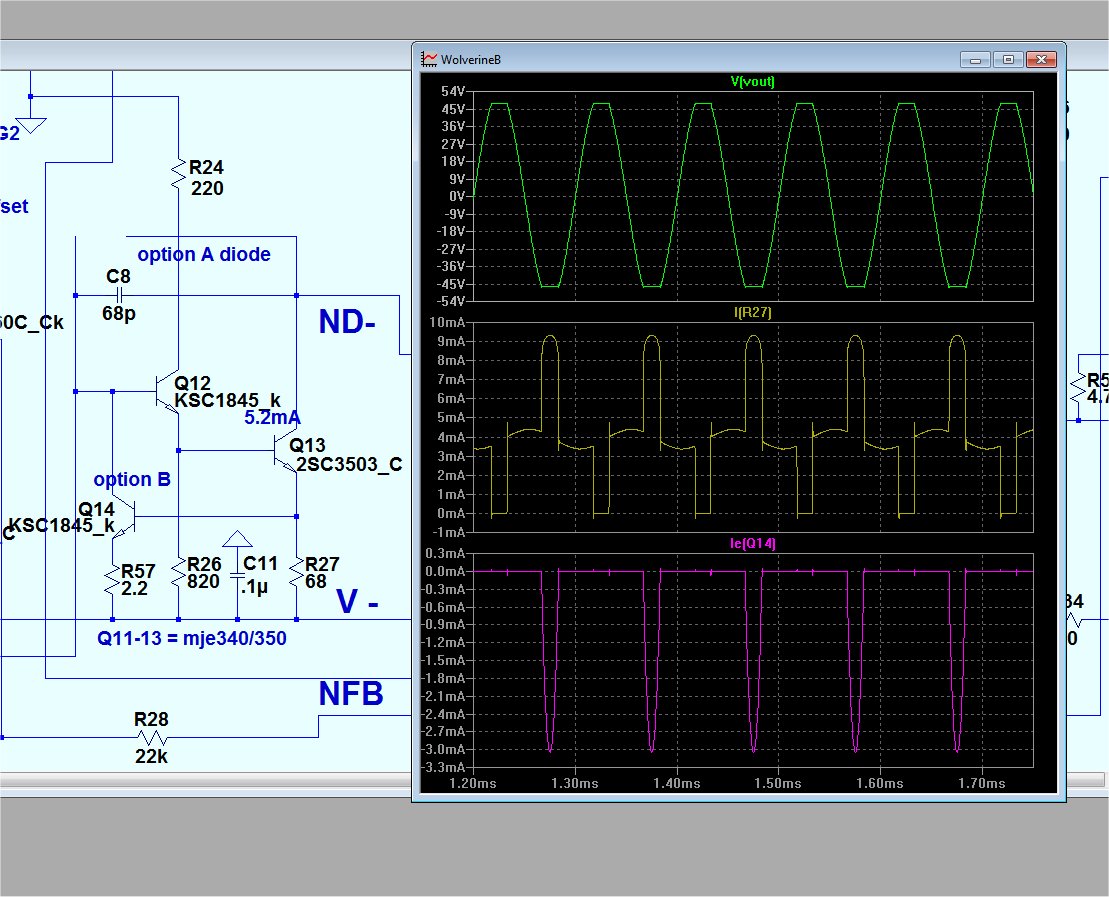Click the 1.50ms time axis label
This screenshot has width=1109, height=897.
click(778, 784)
